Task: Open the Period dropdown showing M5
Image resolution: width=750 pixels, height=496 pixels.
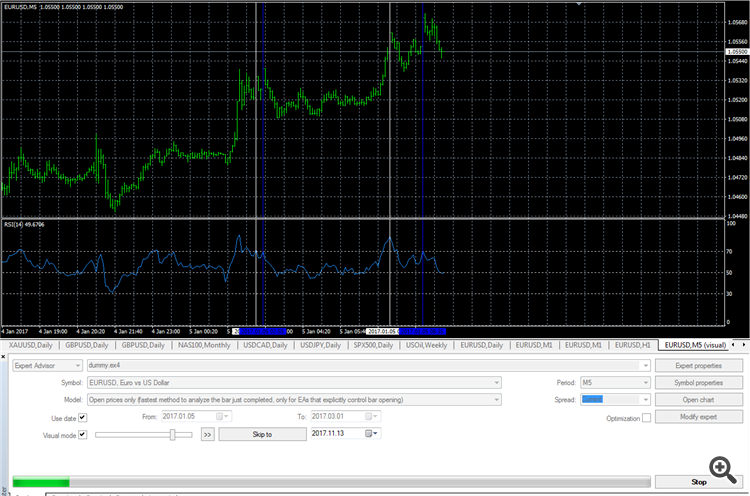Action: [x=645, y=383]
